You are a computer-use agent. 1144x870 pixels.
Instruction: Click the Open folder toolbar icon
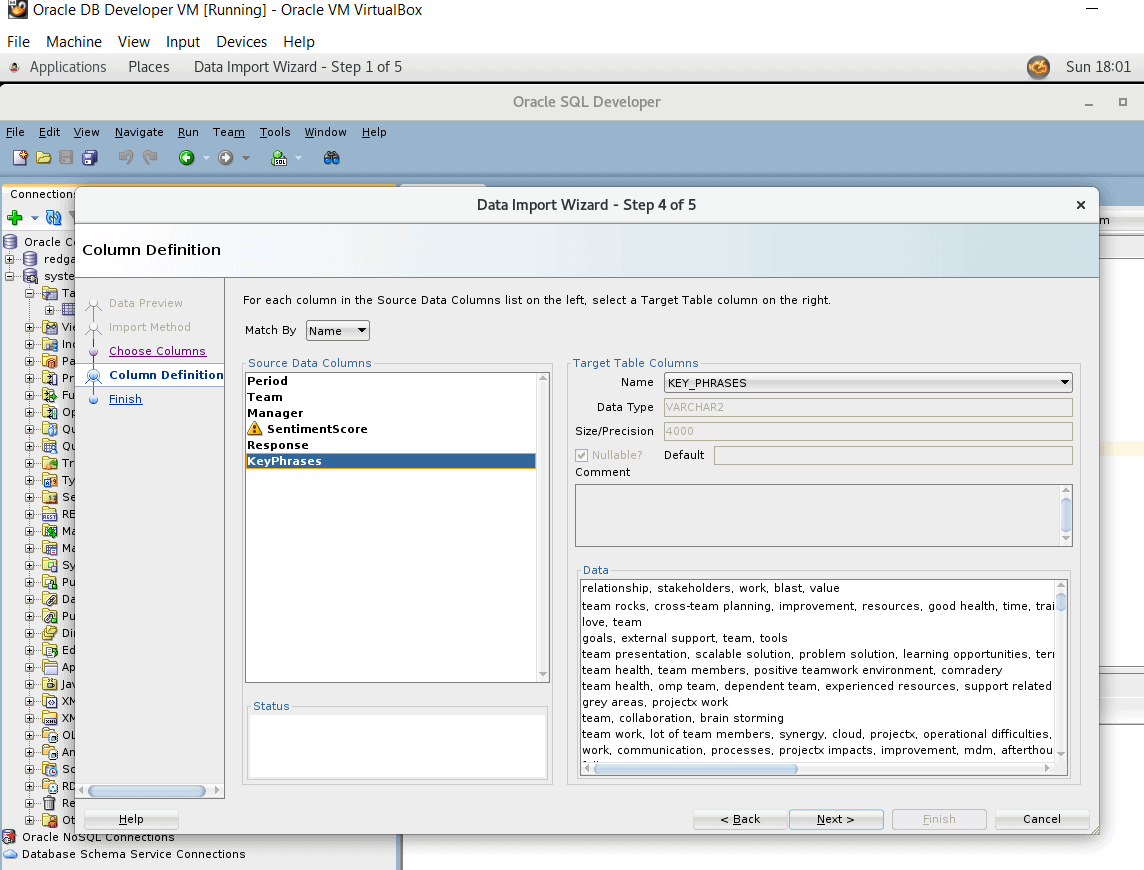coord(44,158)
